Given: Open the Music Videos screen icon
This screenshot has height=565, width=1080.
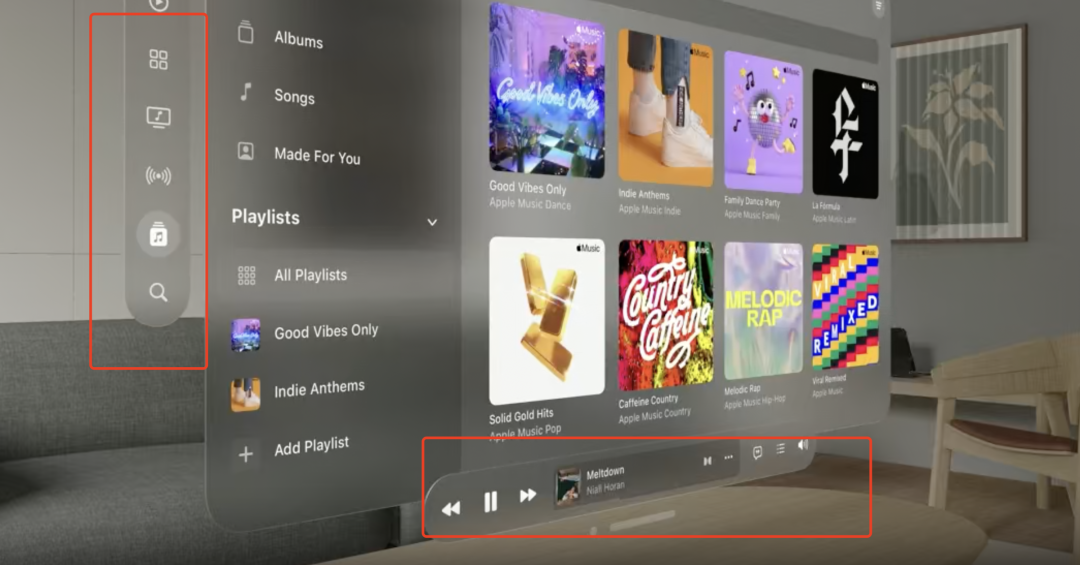Looking at the screenshot, I should (x=158, y=117).
